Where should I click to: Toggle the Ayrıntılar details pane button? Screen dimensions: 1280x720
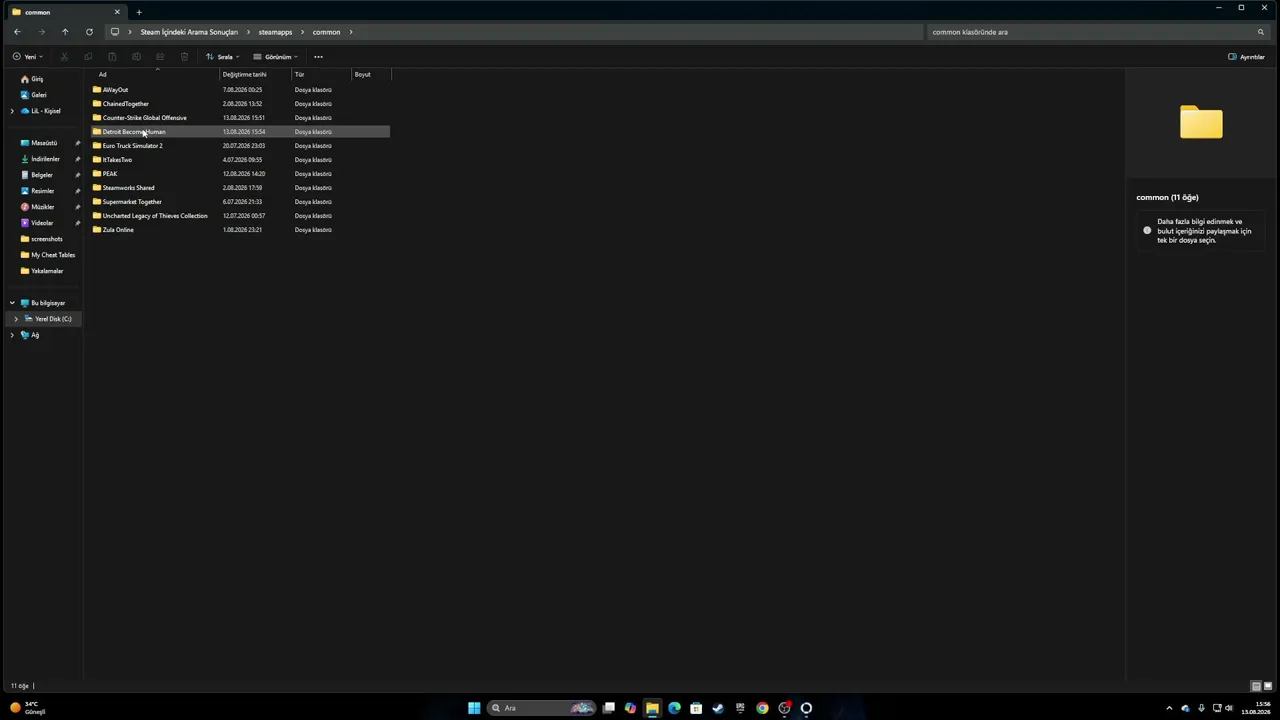point(1246,57)
